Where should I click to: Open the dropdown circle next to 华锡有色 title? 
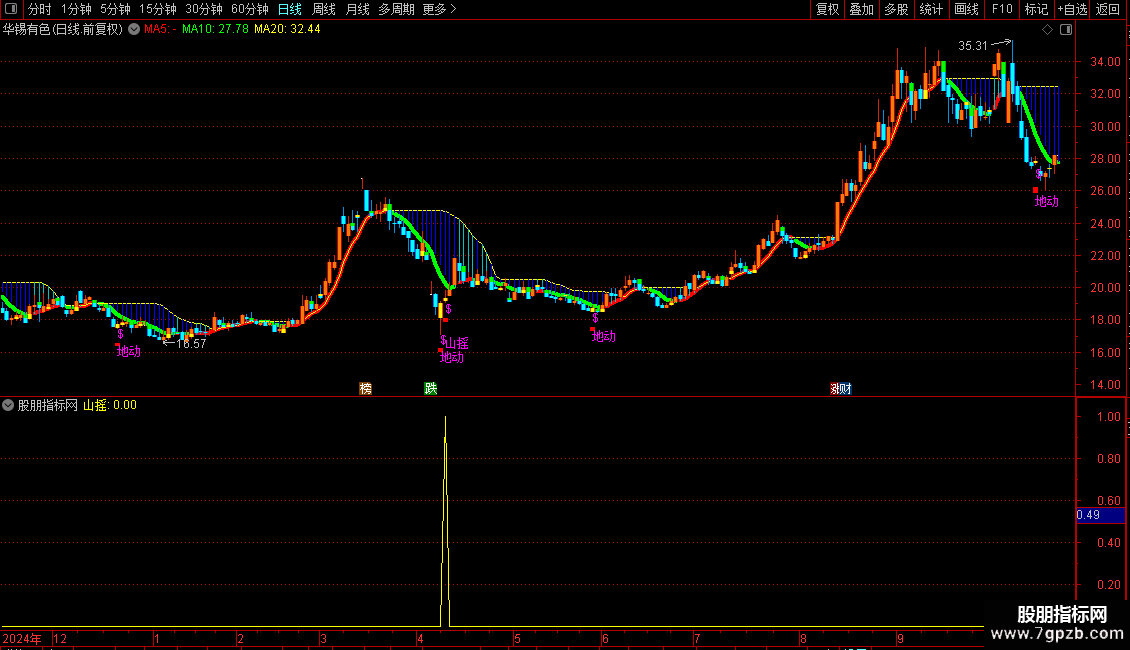pyautogui.click(x=134, y=30)
